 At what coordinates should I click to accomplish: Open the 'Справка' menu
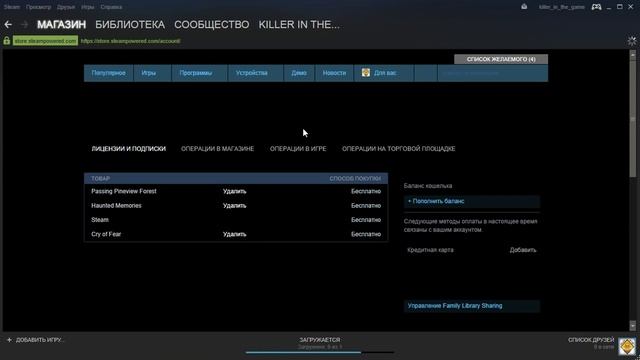(111, 7)
